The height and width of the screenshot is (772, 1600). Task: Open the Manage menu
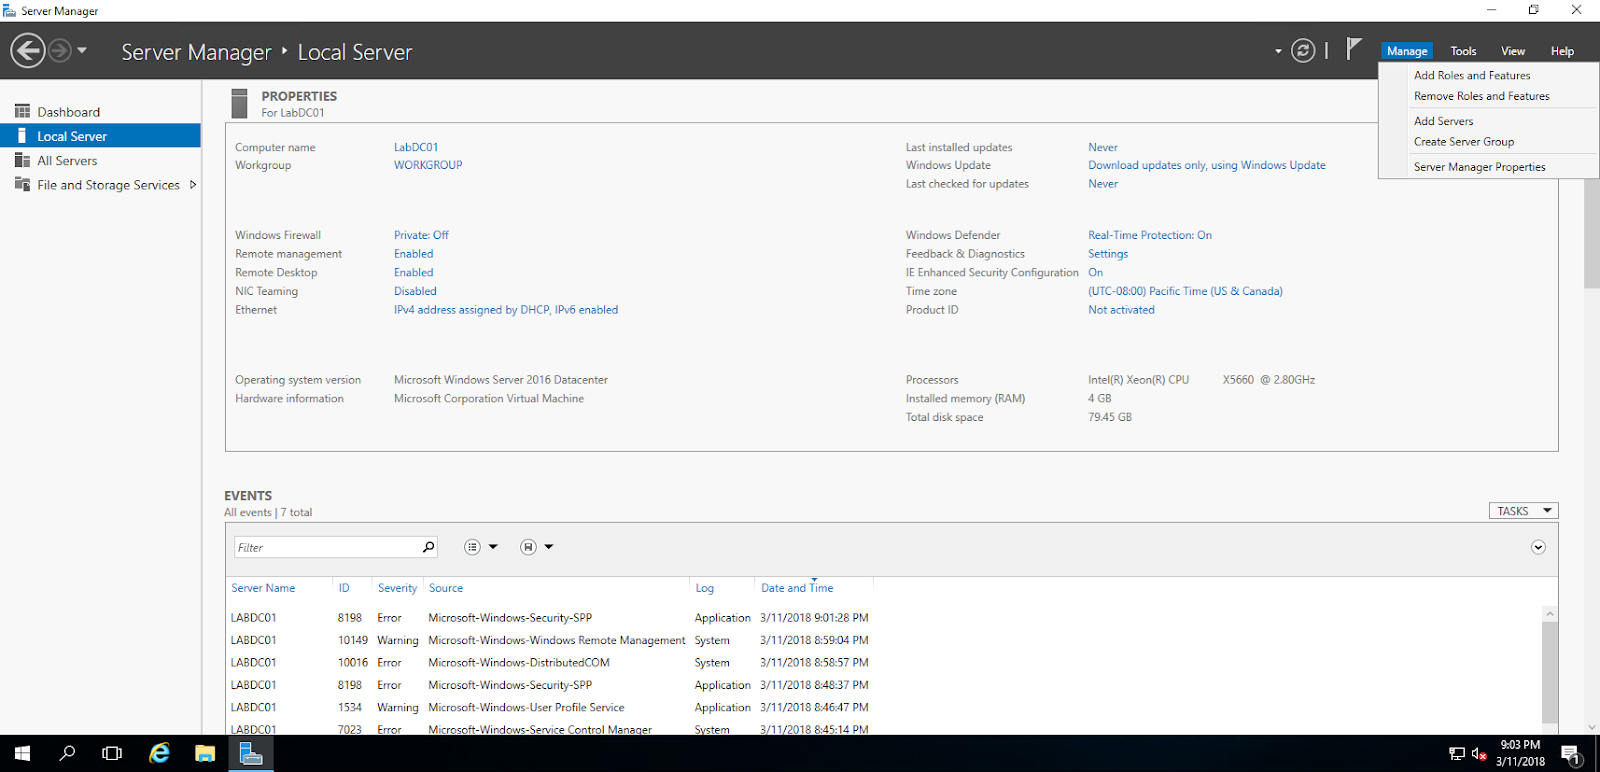click(x=1407, y=51)
